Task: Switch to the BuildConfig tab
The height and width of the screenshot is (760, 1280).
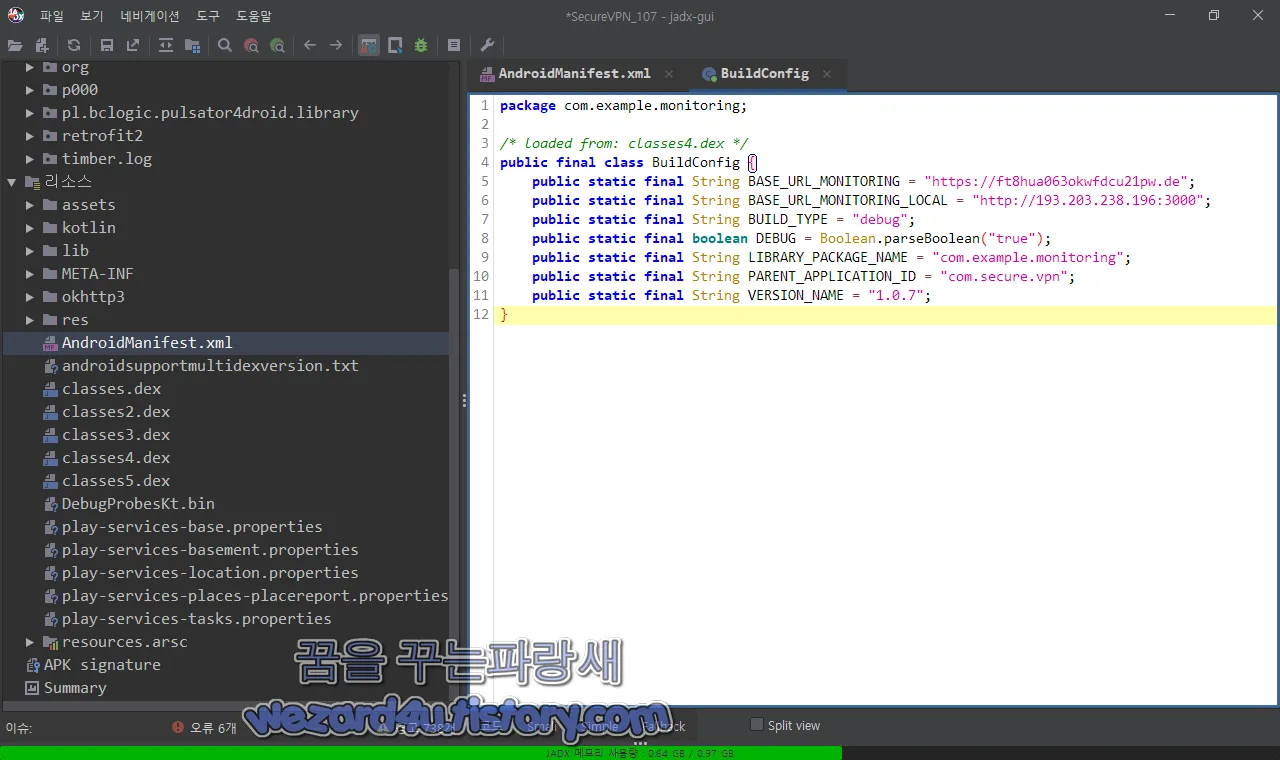Action: click(x=763, y=73)
